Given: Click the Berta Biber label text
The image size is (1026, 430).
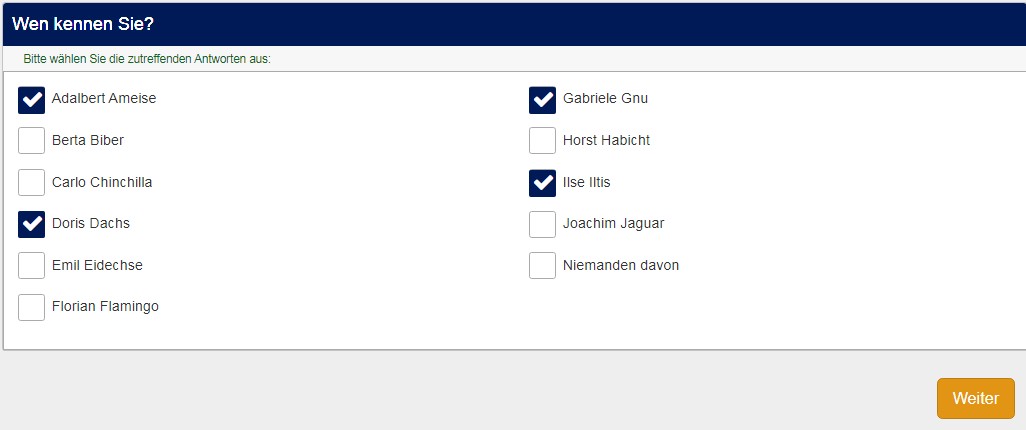Looking at the screenshot, I should coord(88,141).
